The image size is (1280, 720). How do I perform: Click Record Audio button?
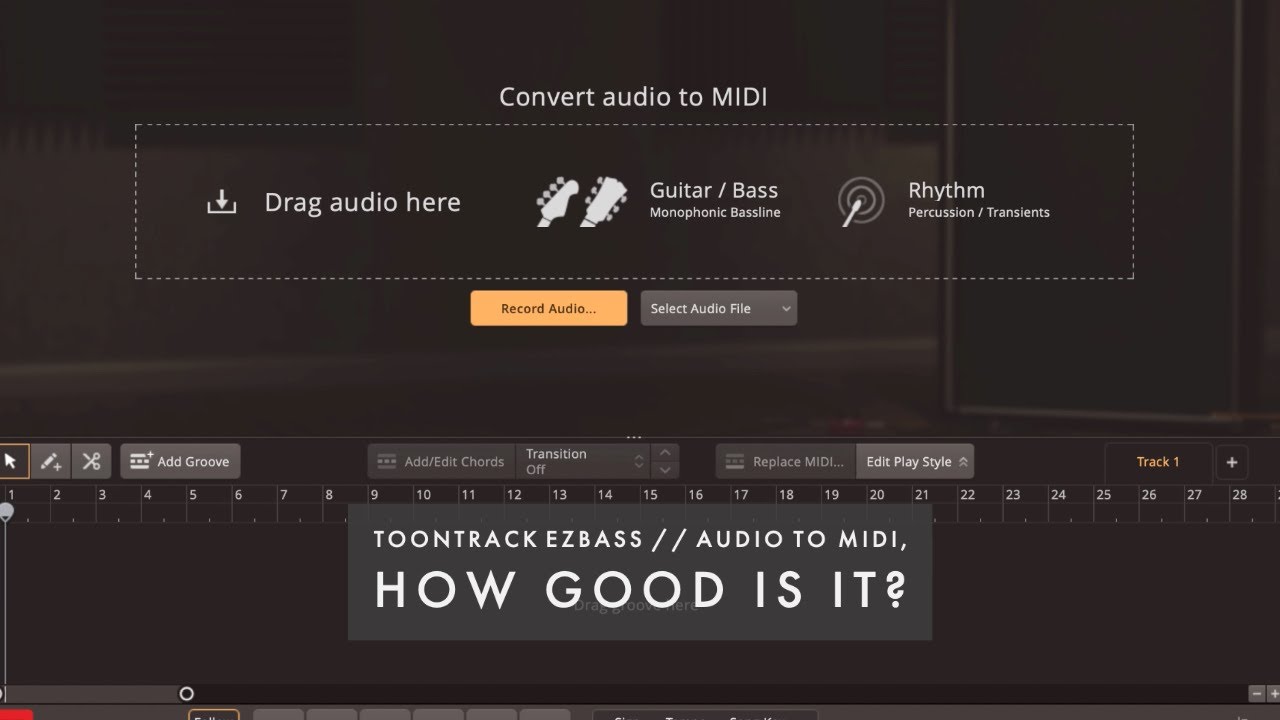tap(549, 308)
